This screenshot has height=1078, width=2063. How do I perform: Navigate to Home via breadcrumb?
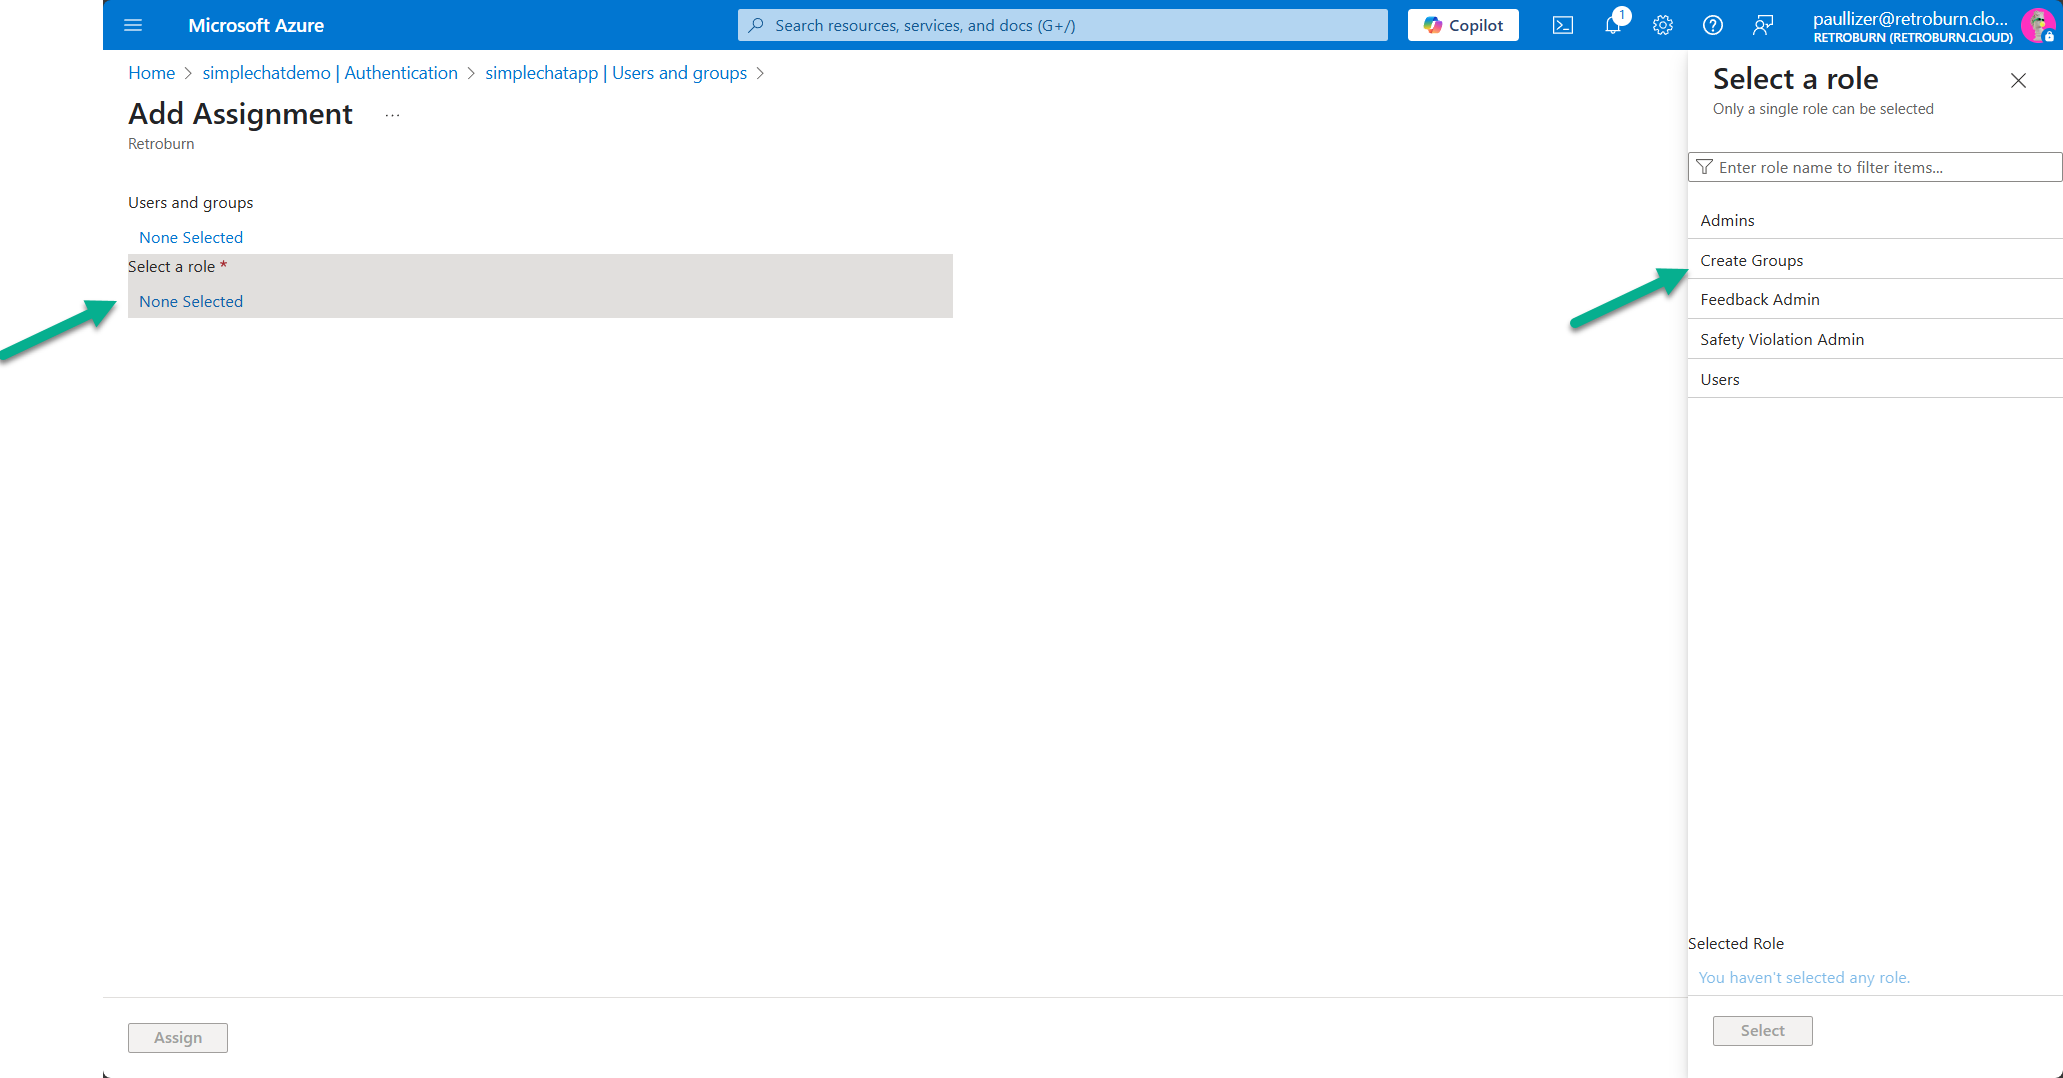click(151, 72)
